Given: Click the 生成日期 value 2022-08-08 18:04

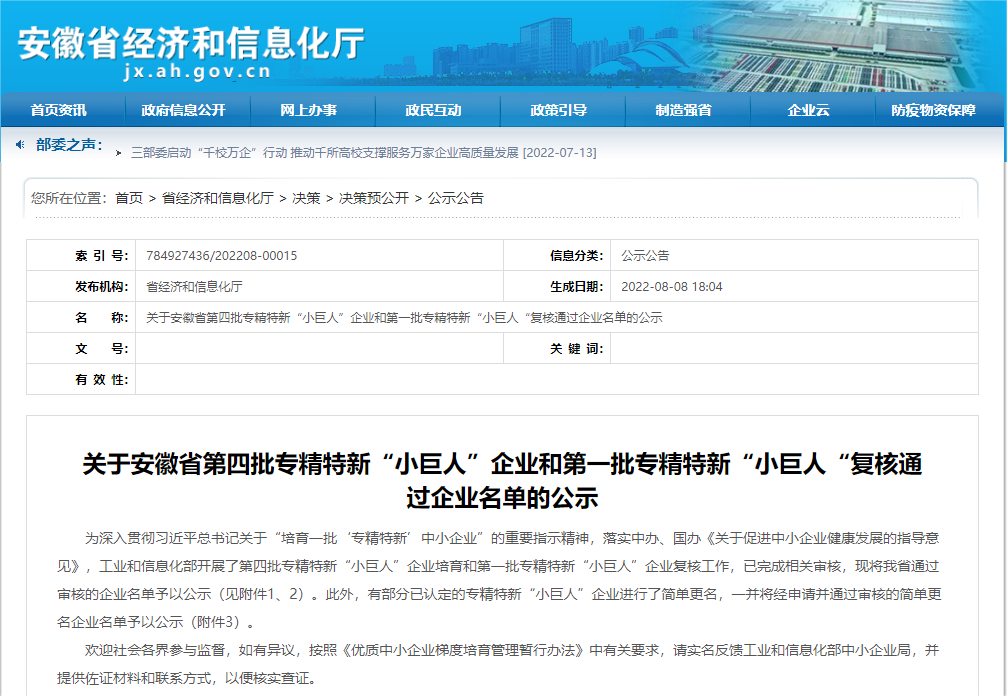Looking at the screenshot, I should (671, 287).
